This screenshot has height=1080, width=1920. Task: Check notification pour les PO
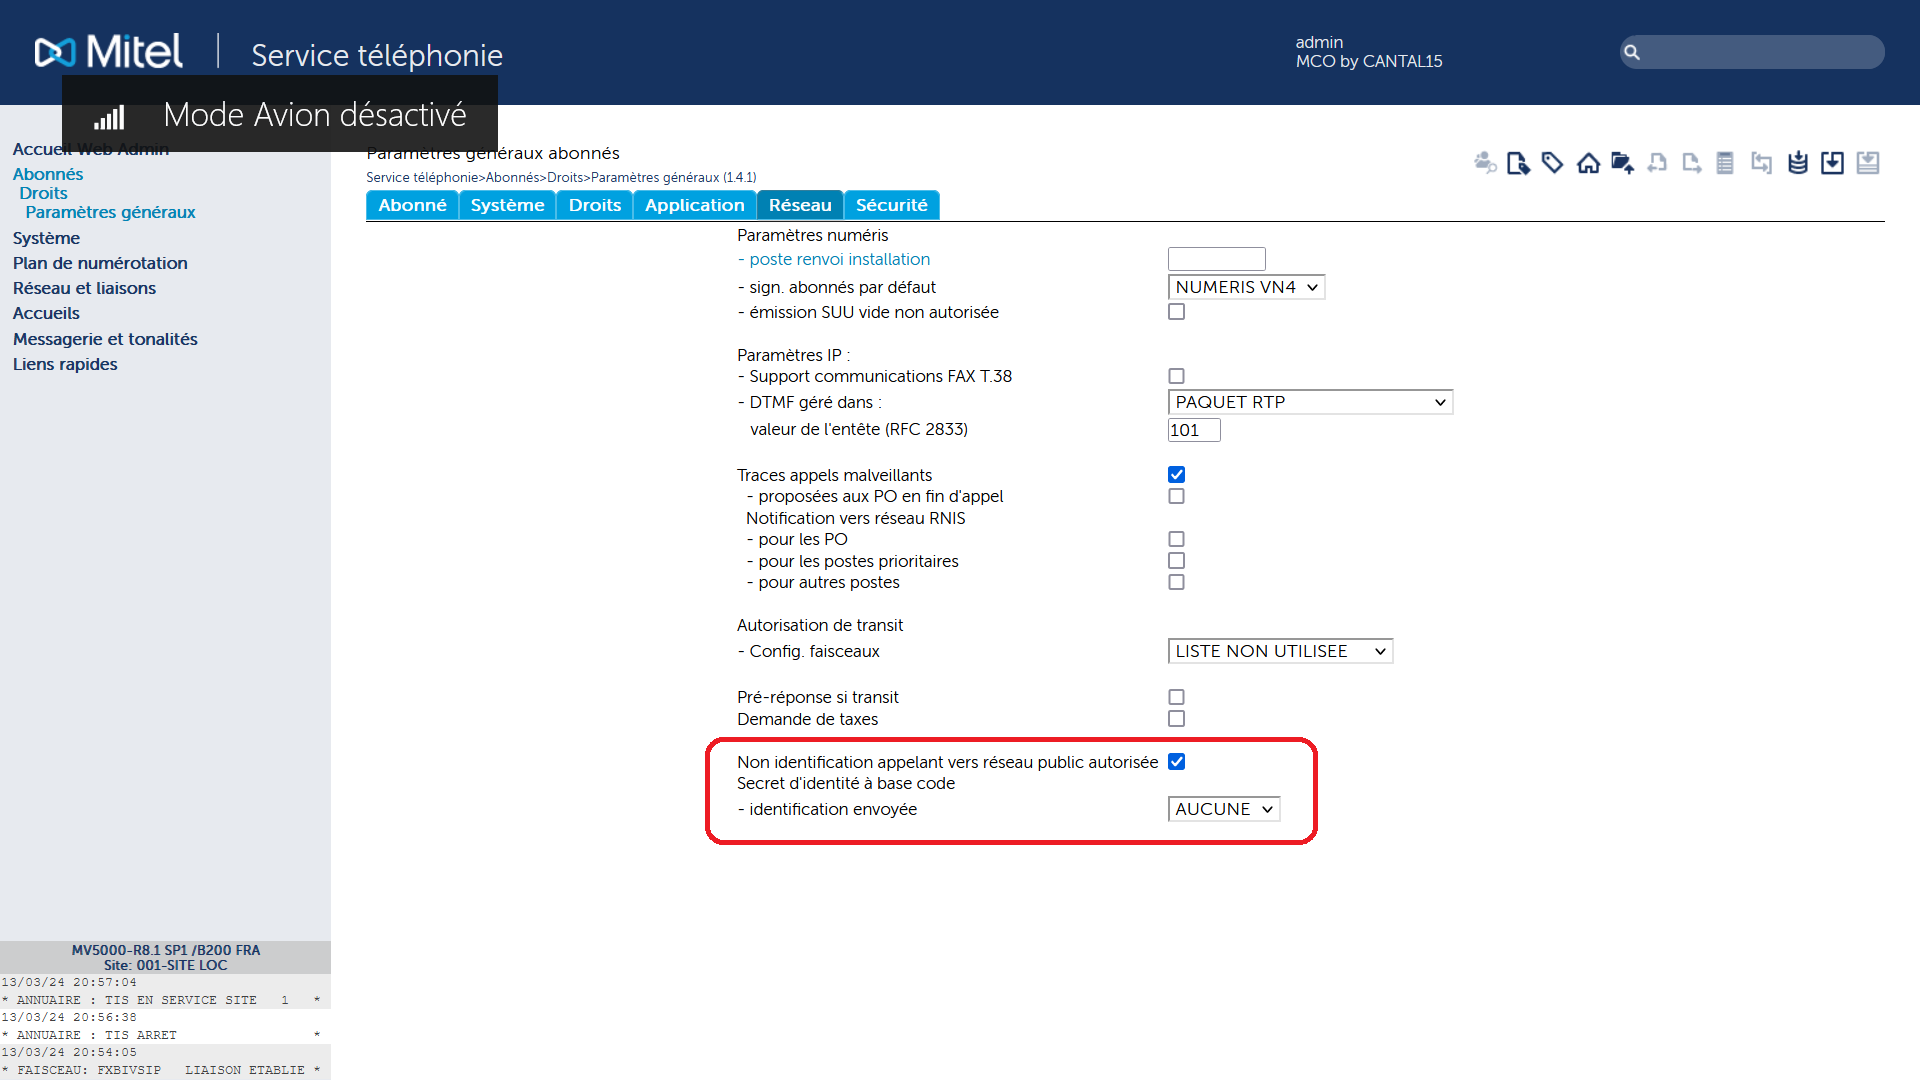tap(1177, 539)
